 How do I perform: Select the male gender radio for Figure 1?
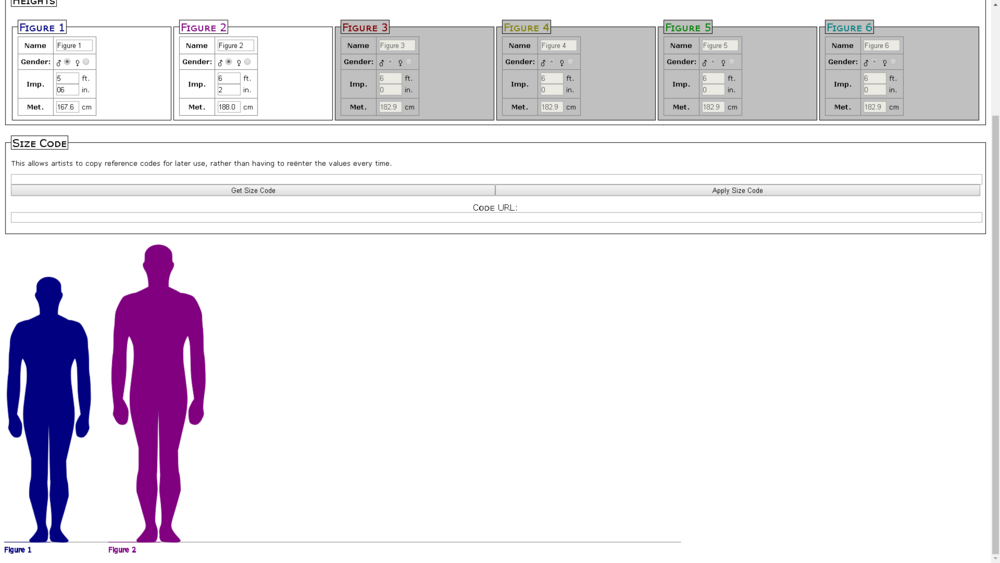point(67,62)
